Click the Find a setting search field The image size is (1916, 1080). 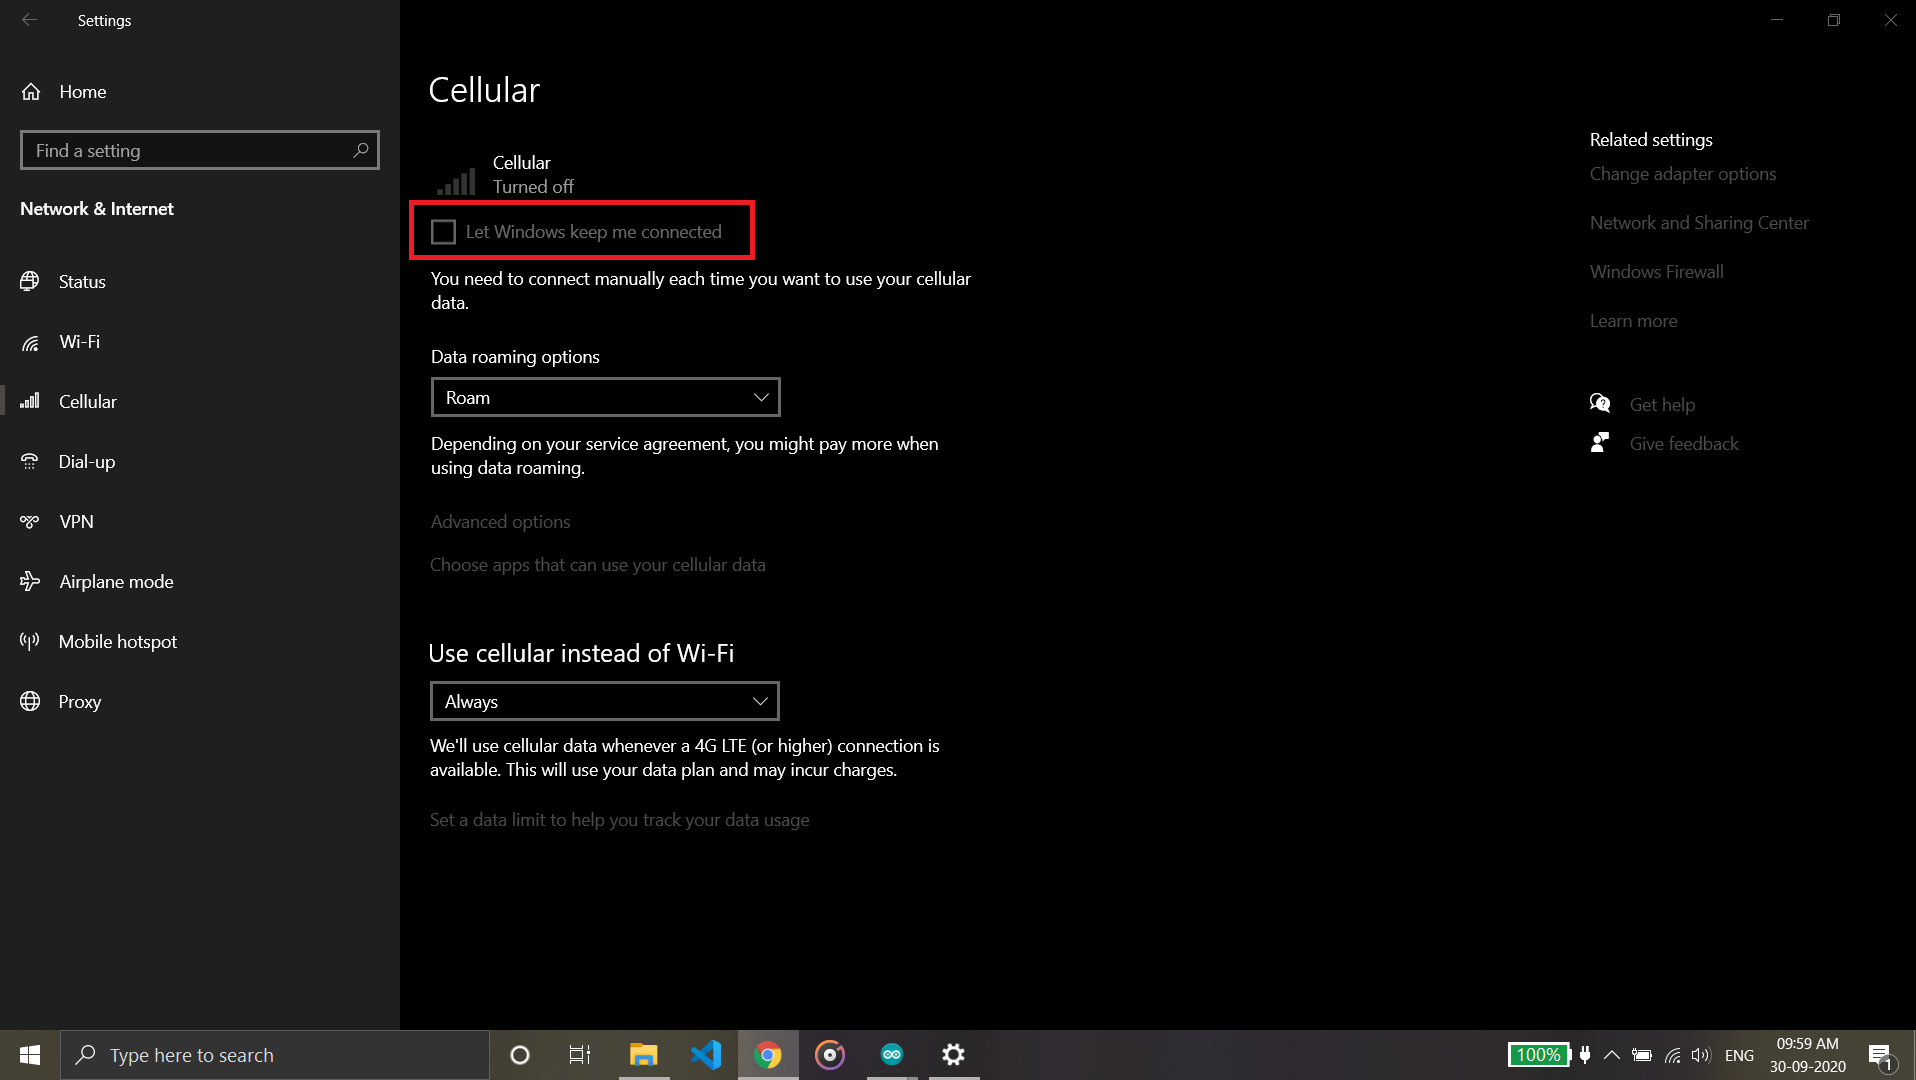coord(200,150)
